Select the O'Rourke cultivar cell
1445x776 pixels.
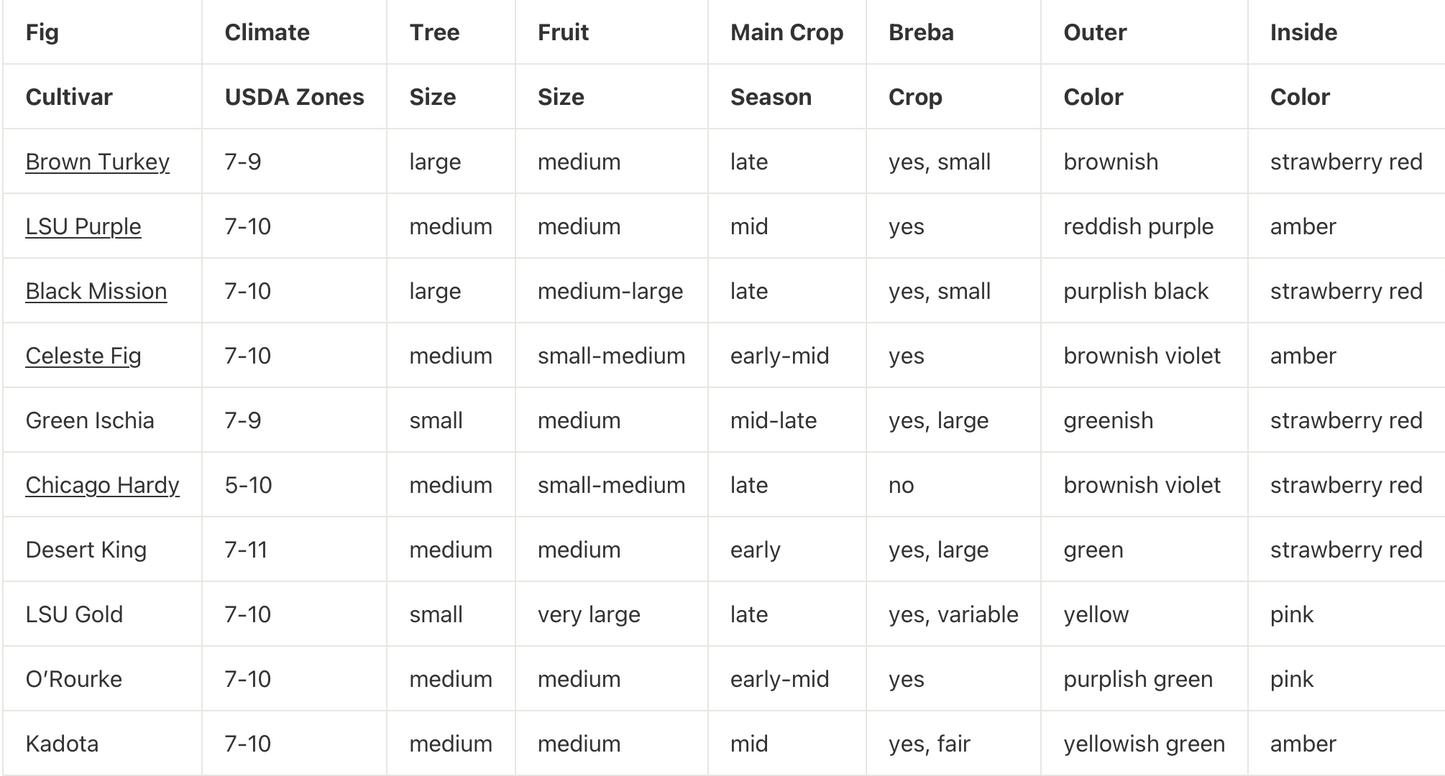pos(74,679)
